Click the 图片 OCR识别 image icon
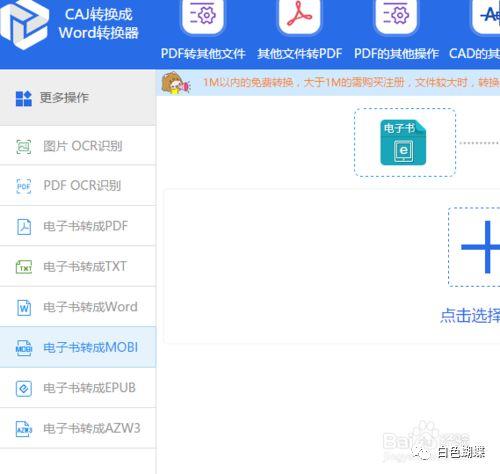The height and width of the screenshot is (474, 500). coord(24,146)
